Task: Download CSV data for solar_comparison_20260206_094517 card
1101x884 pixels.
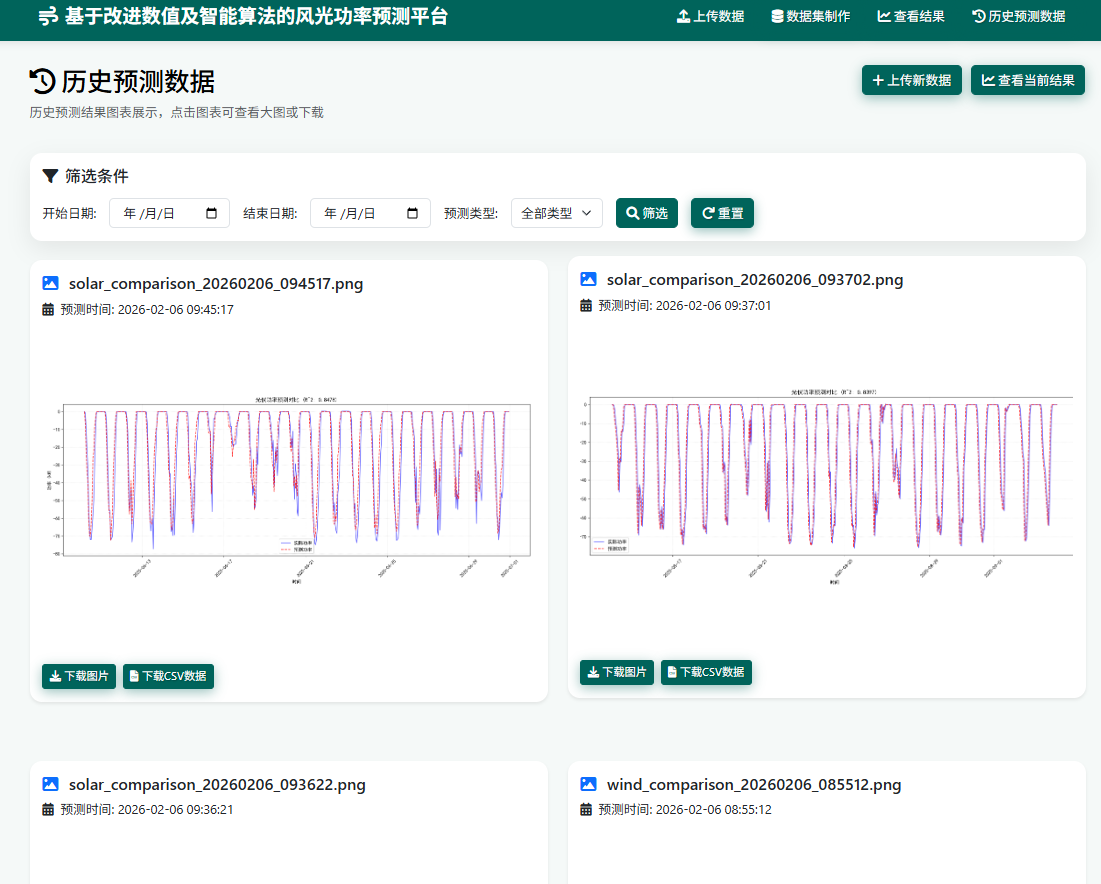Action: tap(168, 675)
